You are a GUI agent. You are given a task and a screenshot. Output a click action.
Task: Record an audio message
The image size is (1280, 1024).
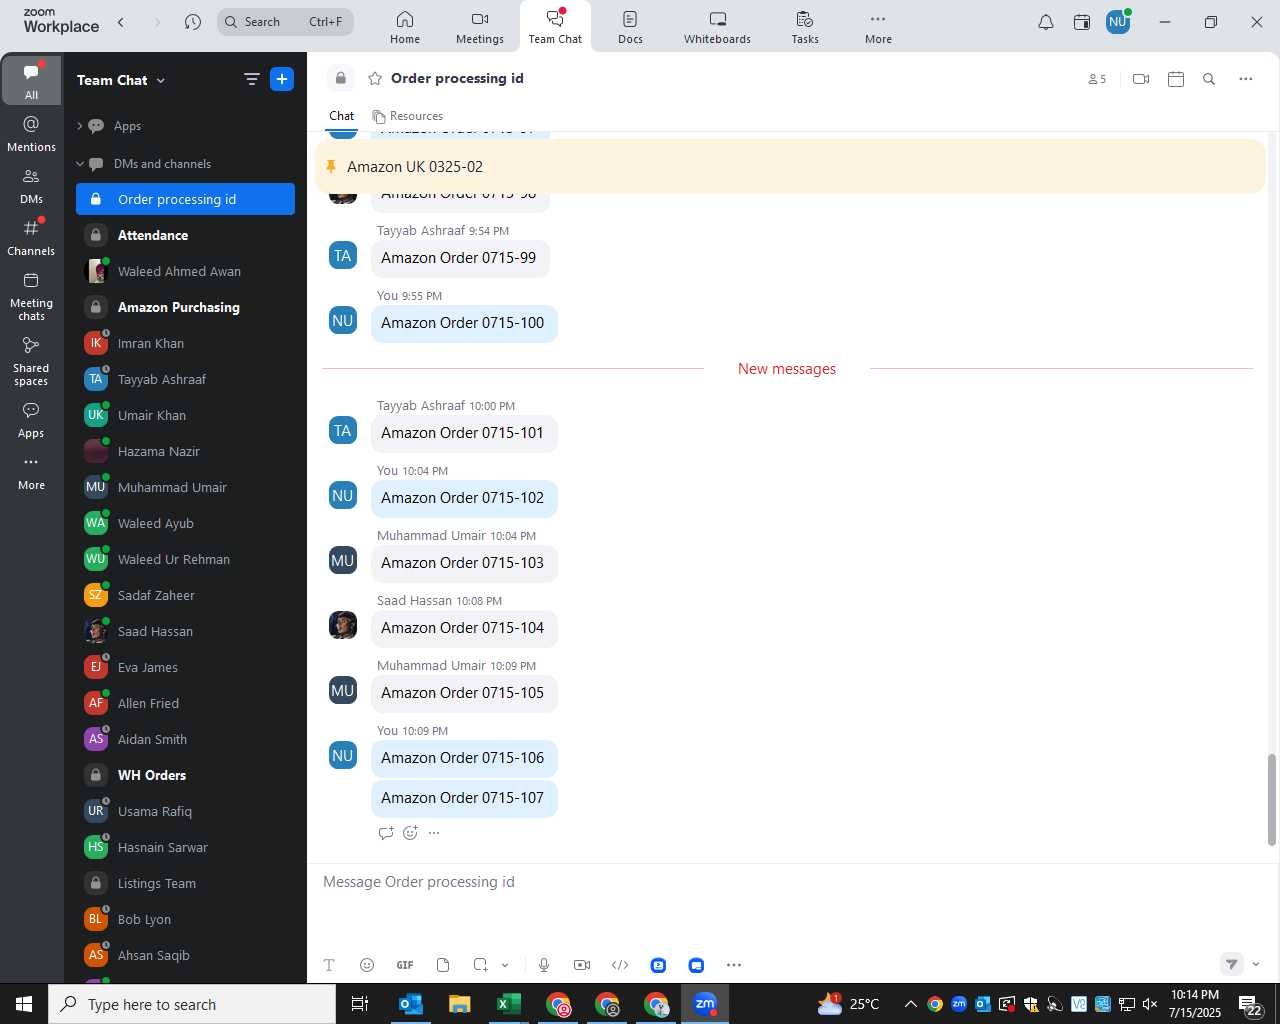pos(544,965)
